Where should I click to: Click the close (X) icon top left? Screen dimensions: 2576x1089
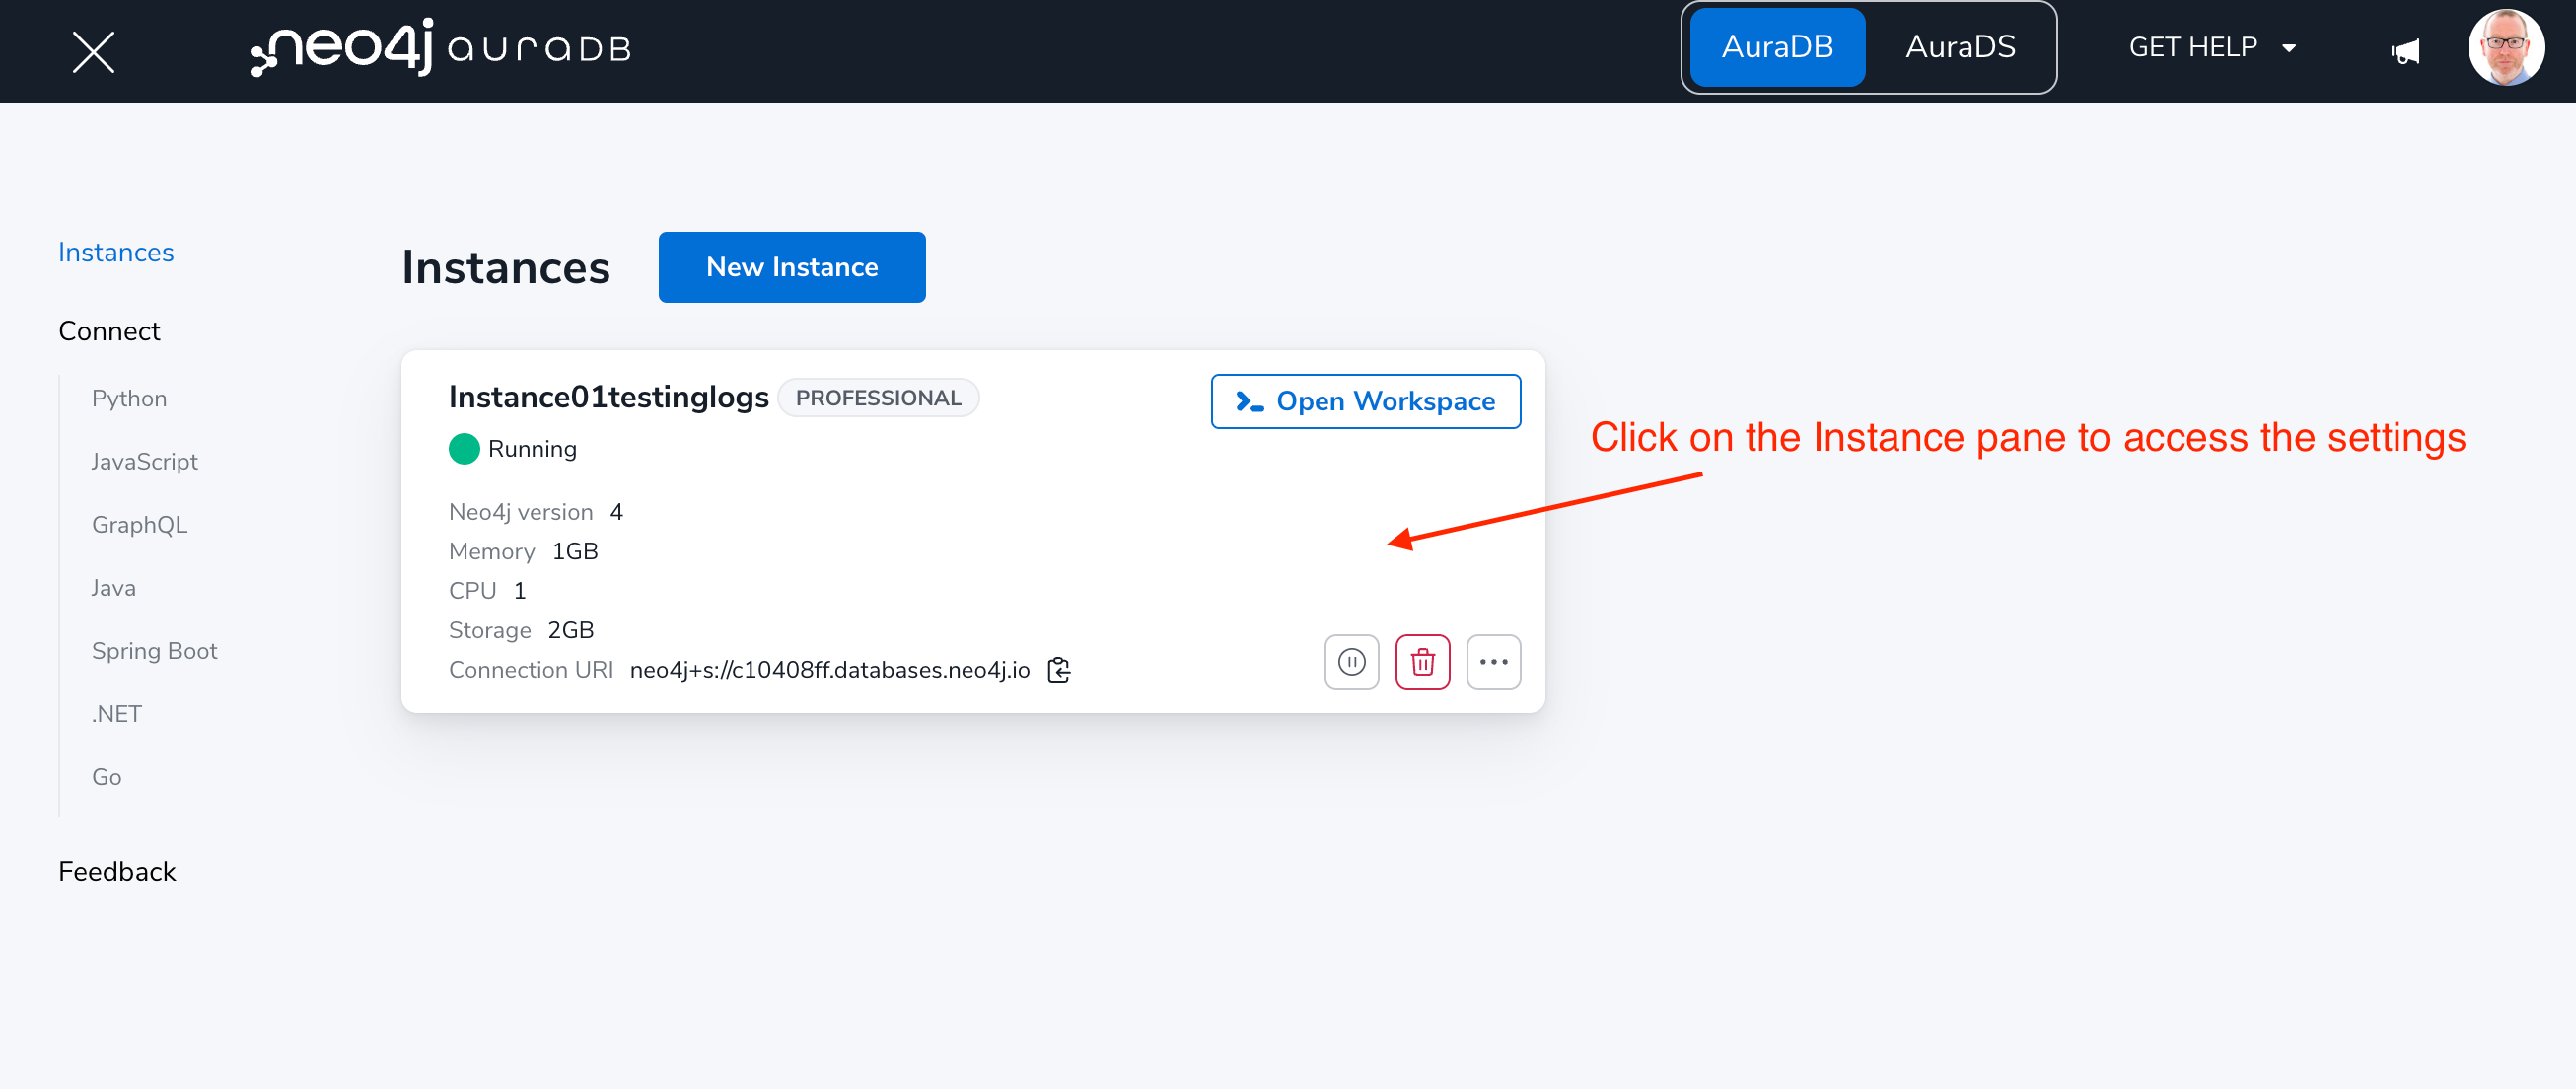pos(92,49)
